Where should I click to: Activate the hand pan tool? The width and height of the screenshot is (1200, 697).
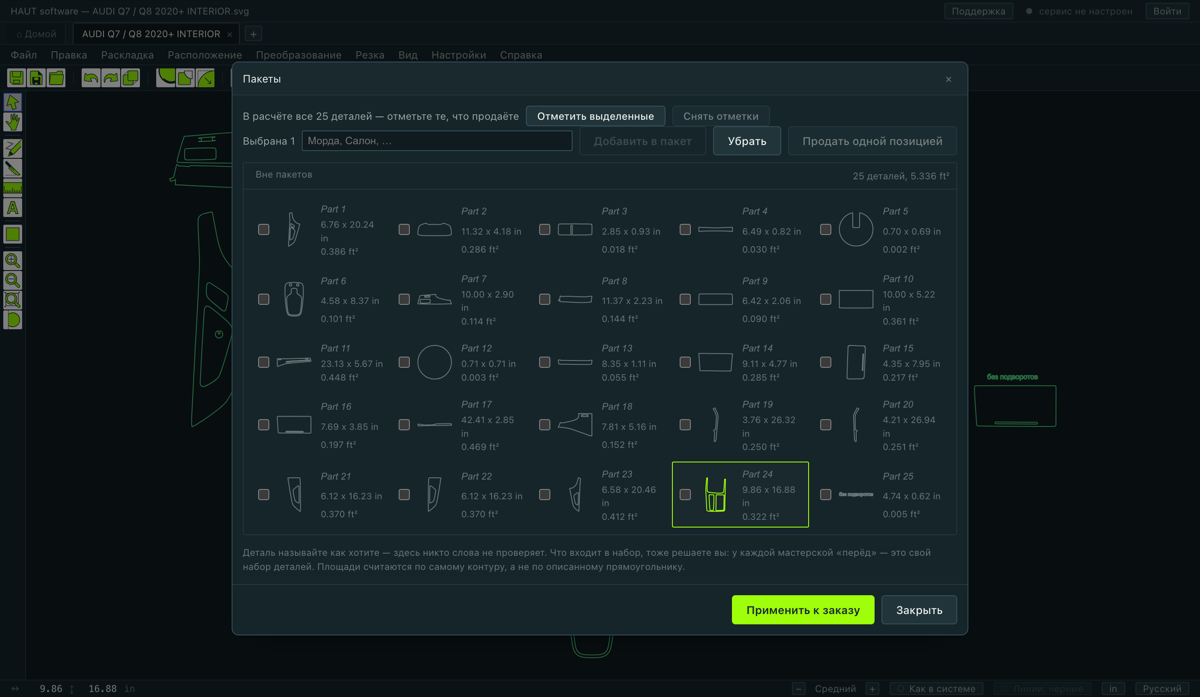click(x=12, y=122)
